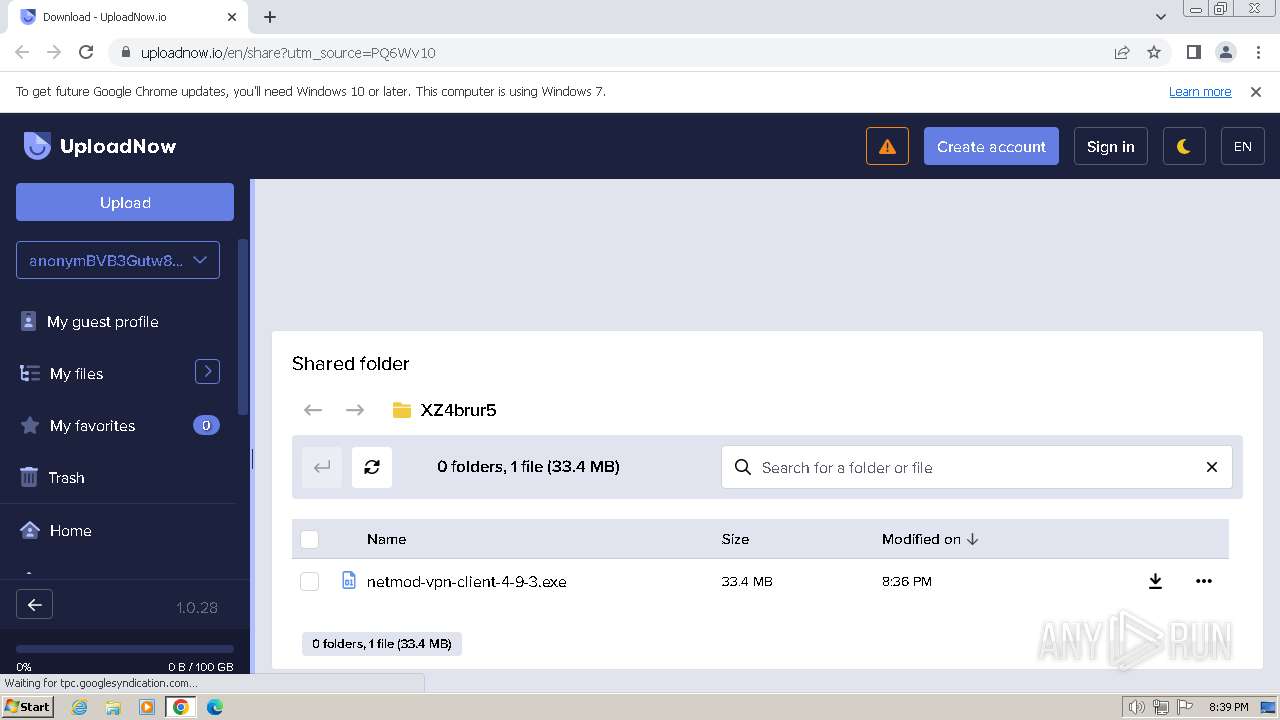The width and height of the screenshot is (1280, 720).
Task: Open My files in sidebar
Action: pyautogui.click(x=76, y=374)
